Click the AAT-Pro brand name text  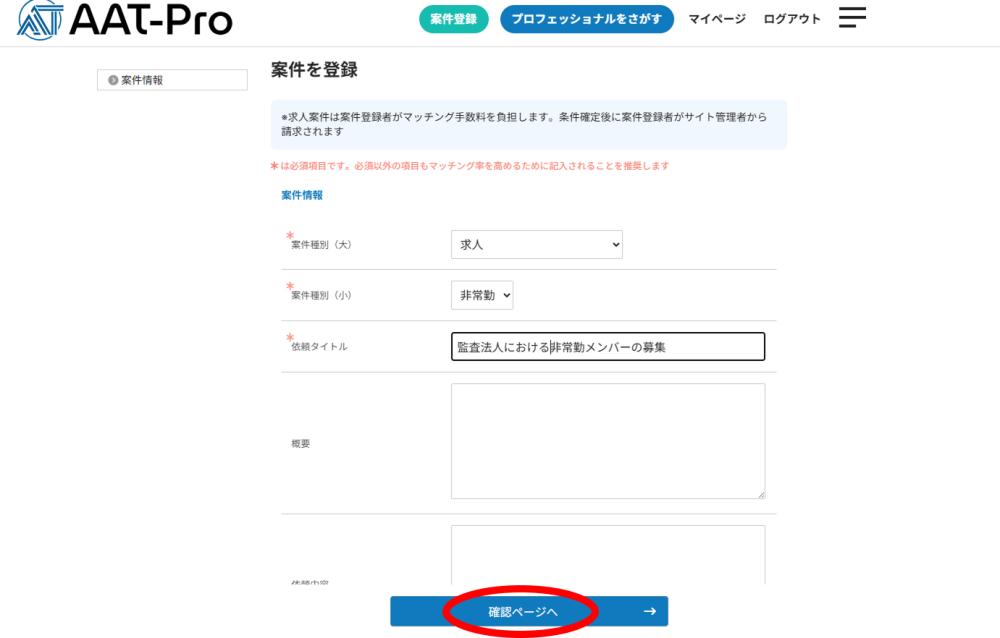[151, 19]
